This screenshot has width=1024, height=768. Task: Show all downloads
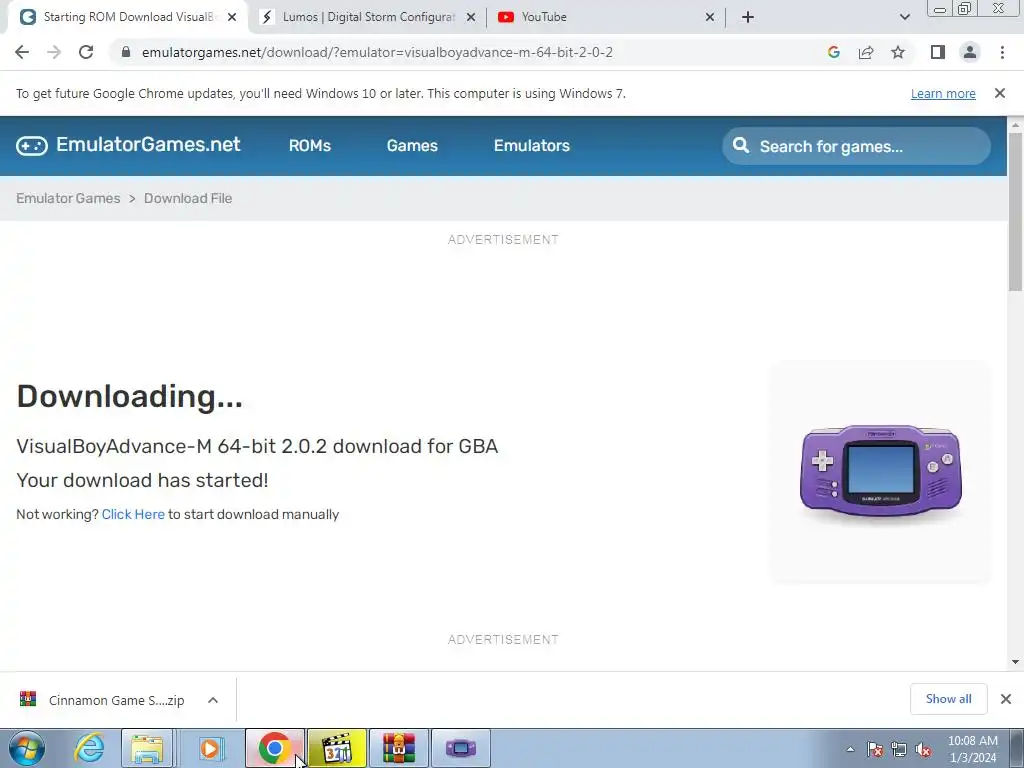[x=948, y=699]
